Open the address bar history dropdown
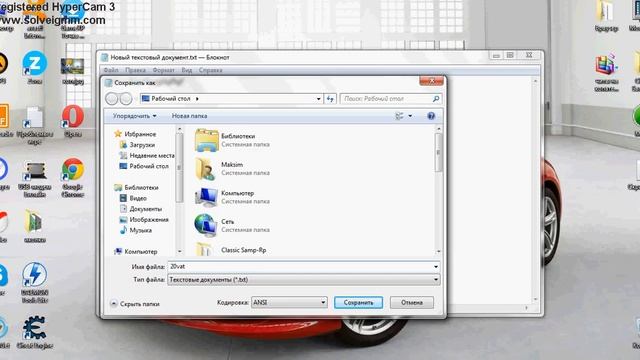The width and height of the screenshot is (640, 360). (318, 99)
